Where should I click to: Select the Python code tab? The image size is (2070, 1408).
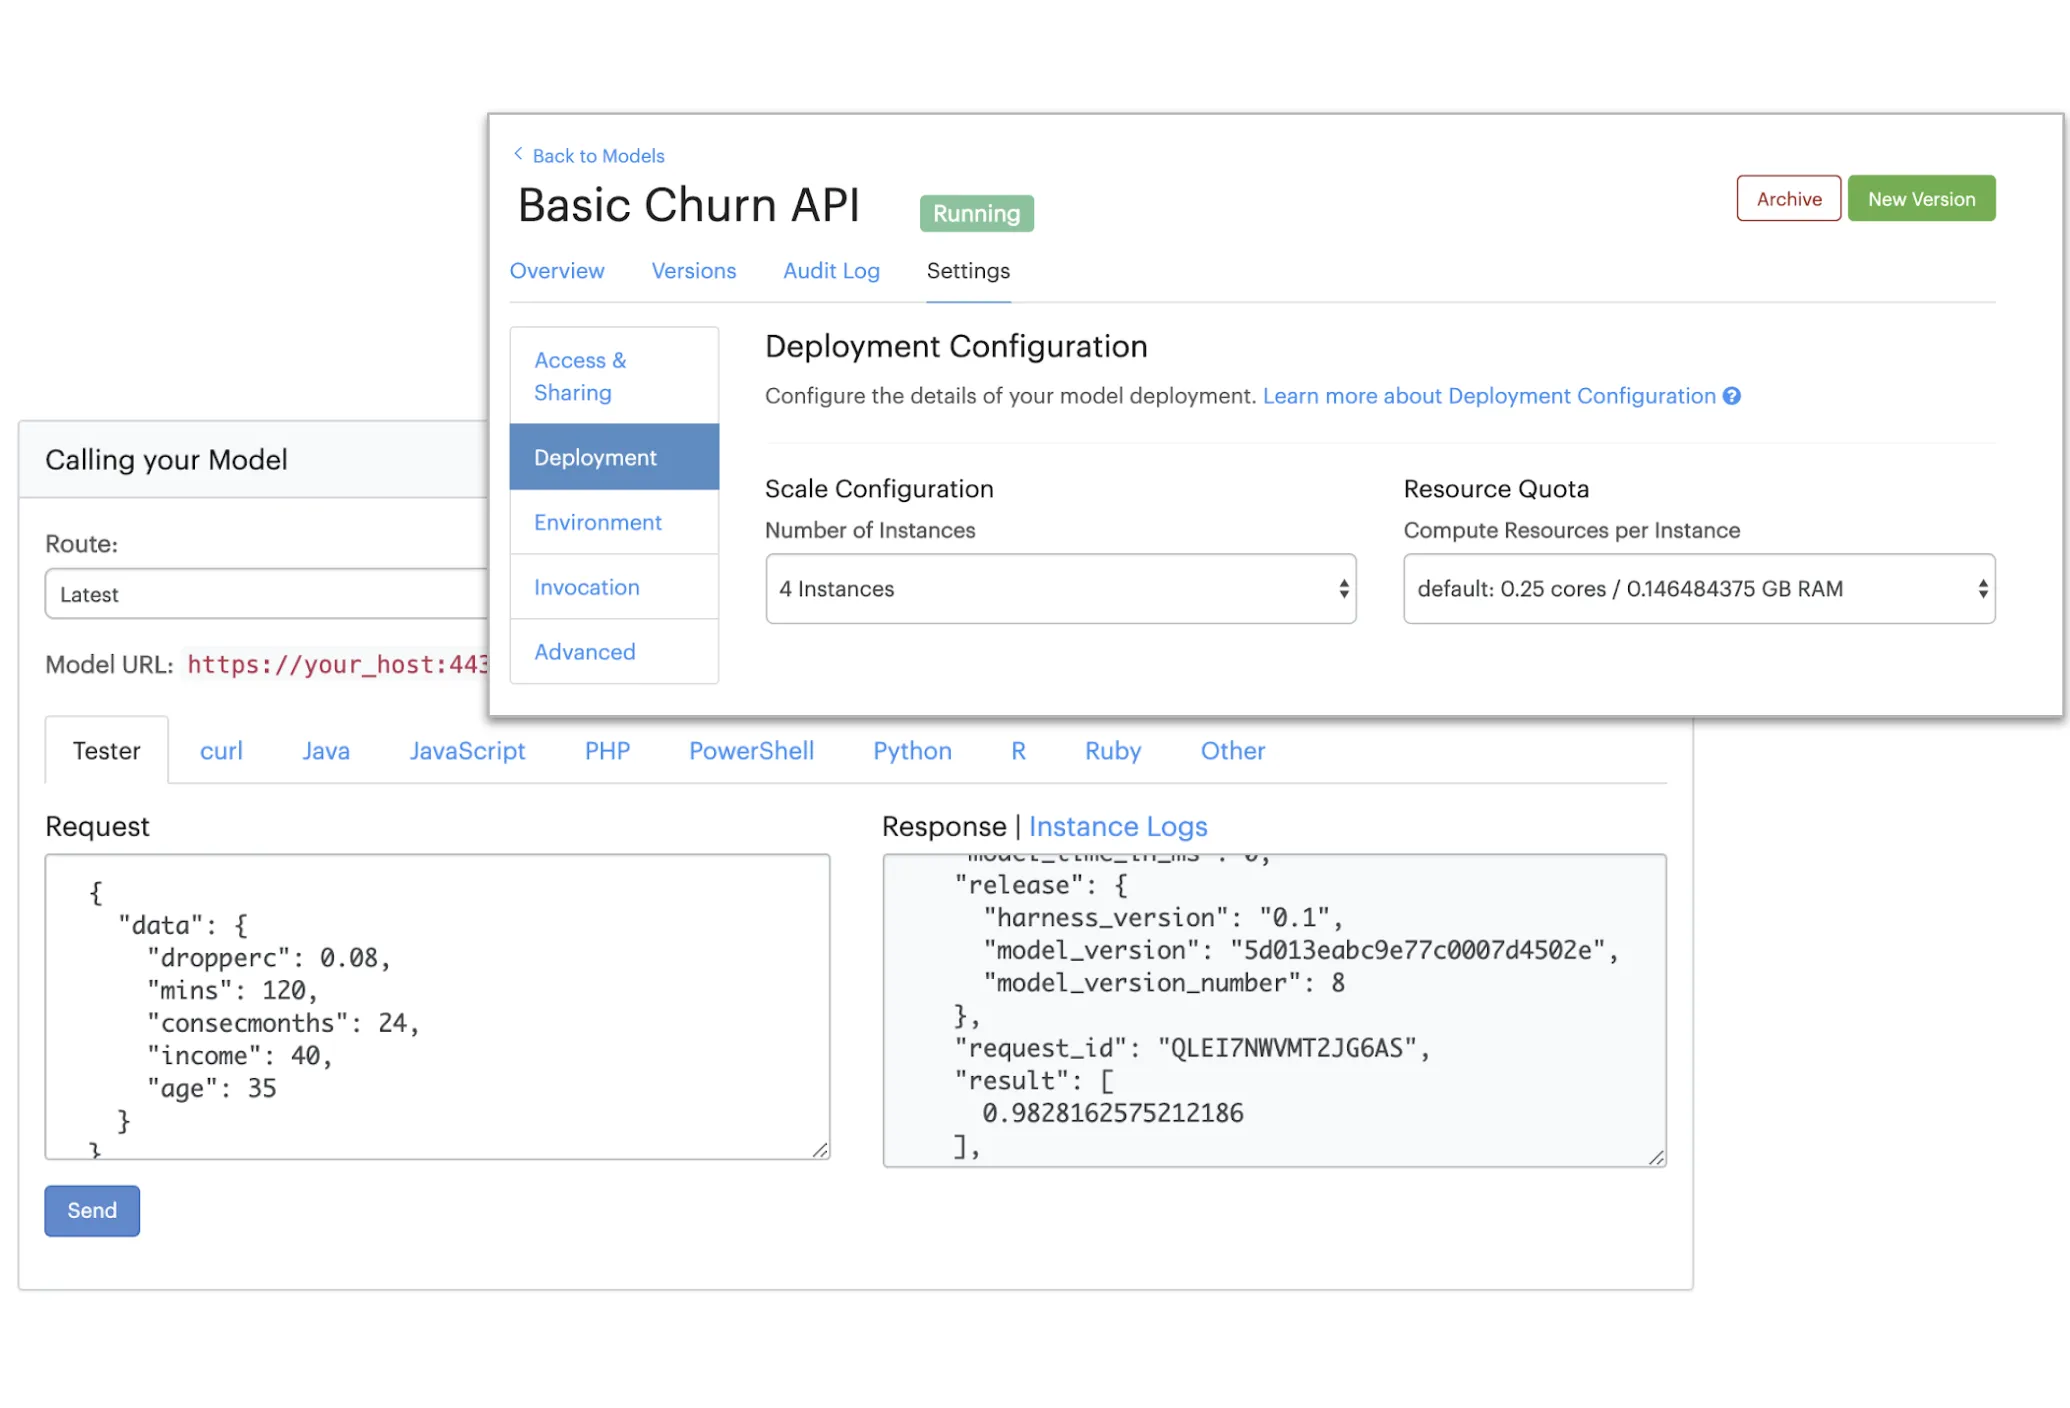pos(911,751)
